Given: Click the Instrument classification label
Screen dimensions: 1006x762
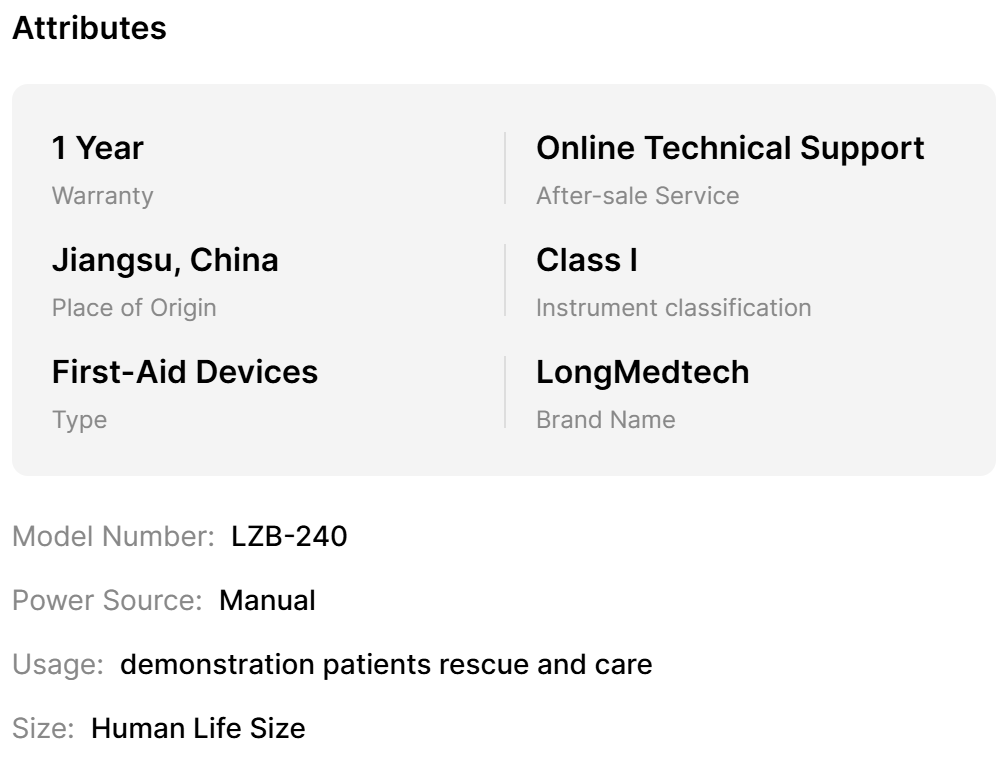Looking at the screenshot, I should [x=673, y=307].
